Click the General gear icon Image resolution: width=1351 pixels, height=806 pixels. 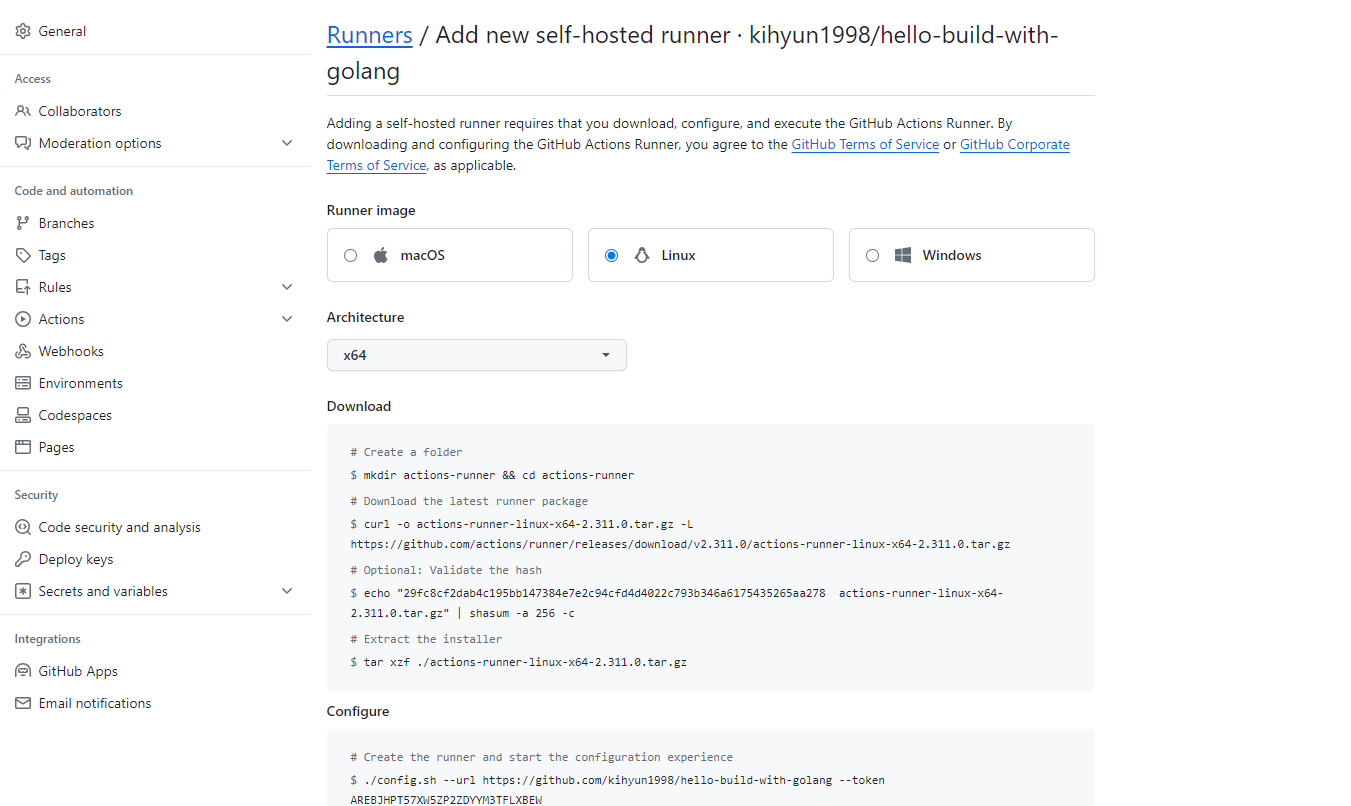[23, 31]
